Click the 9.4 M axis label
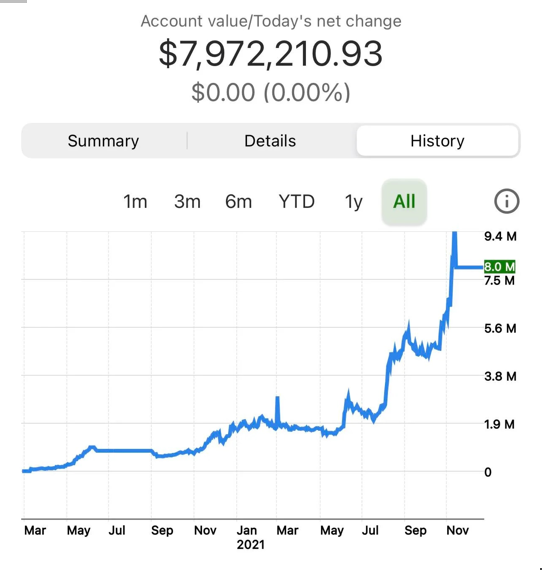544x570 pixels. point(500,236)
